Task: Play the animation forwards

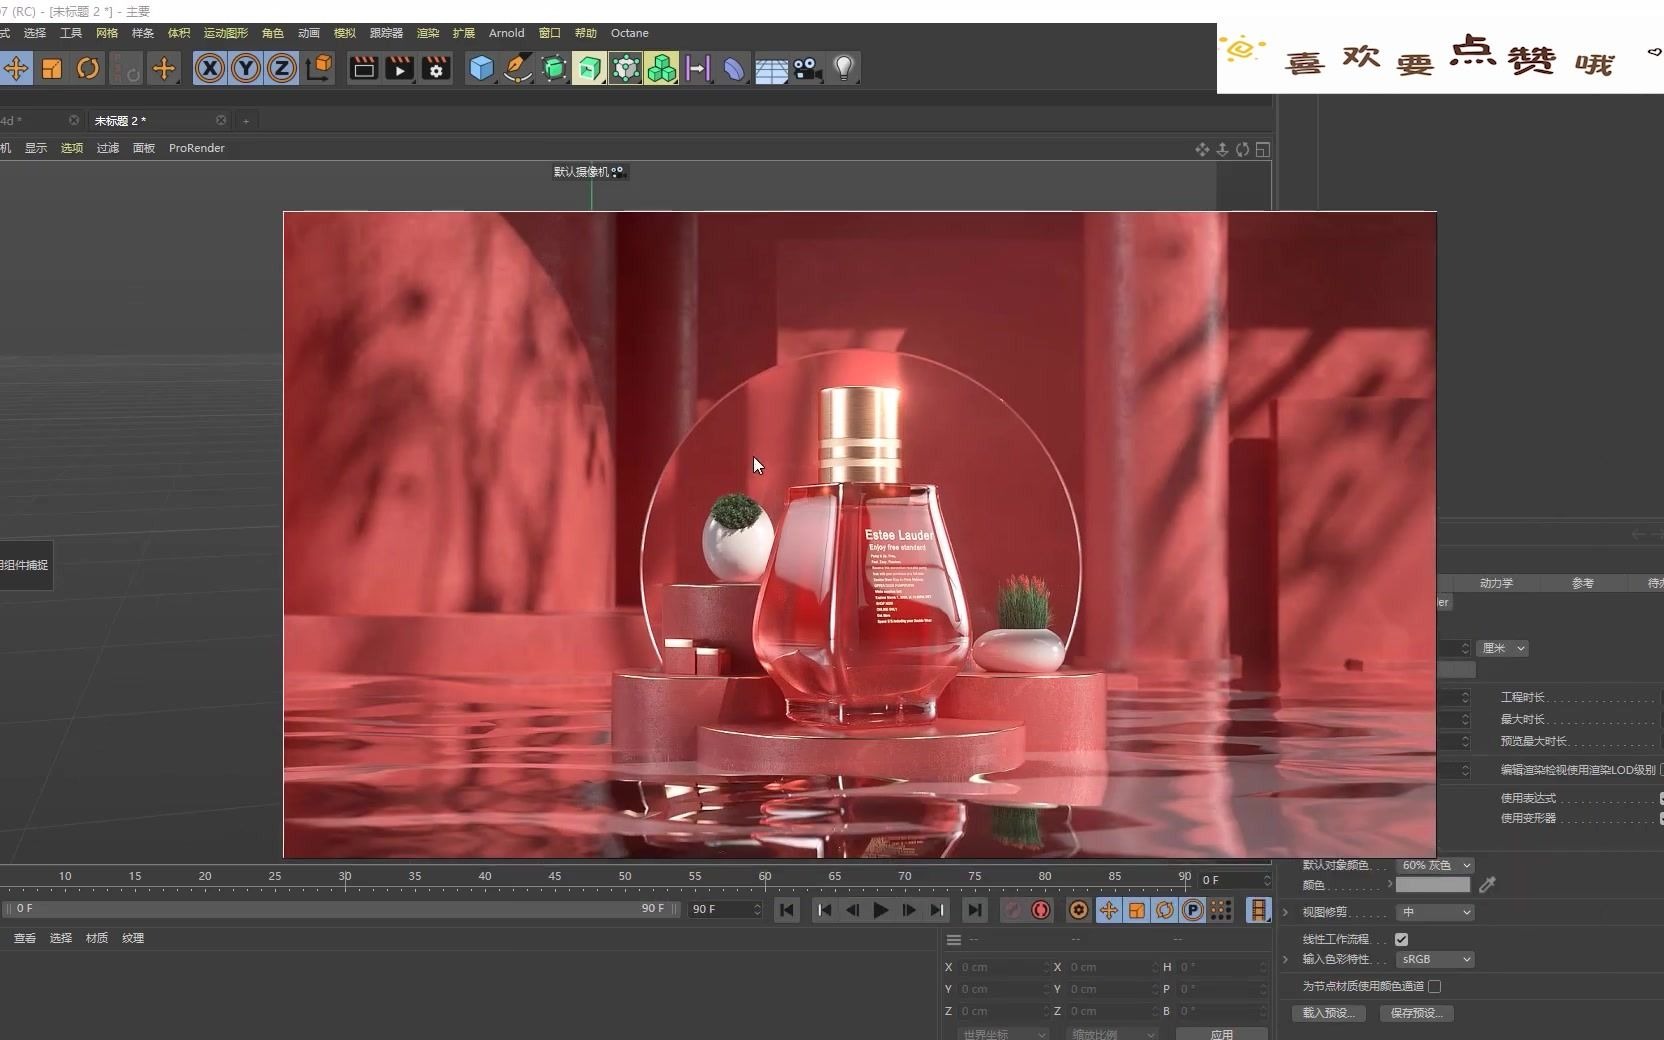Action: pos(881,910)
